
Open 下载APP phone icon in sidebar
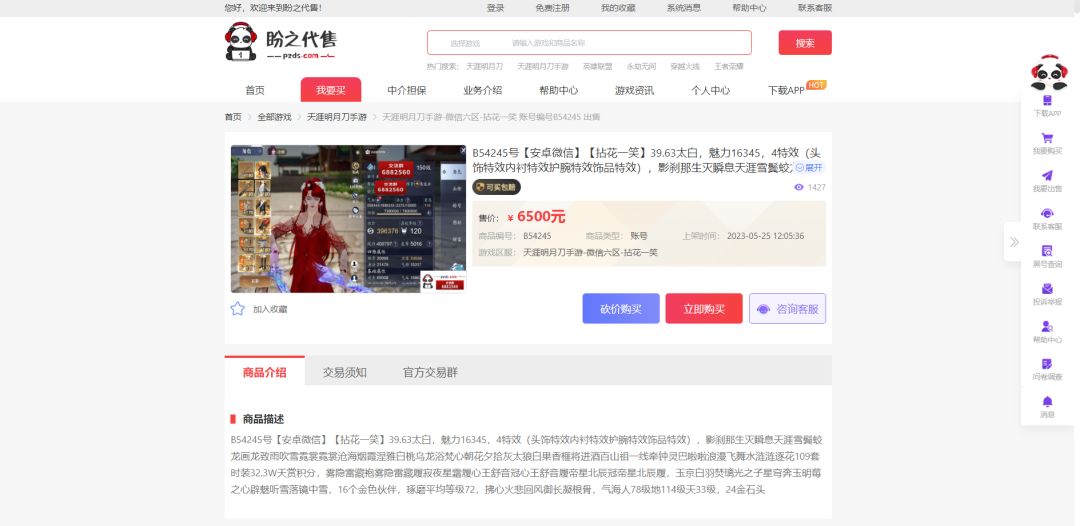coord(1047,101)
